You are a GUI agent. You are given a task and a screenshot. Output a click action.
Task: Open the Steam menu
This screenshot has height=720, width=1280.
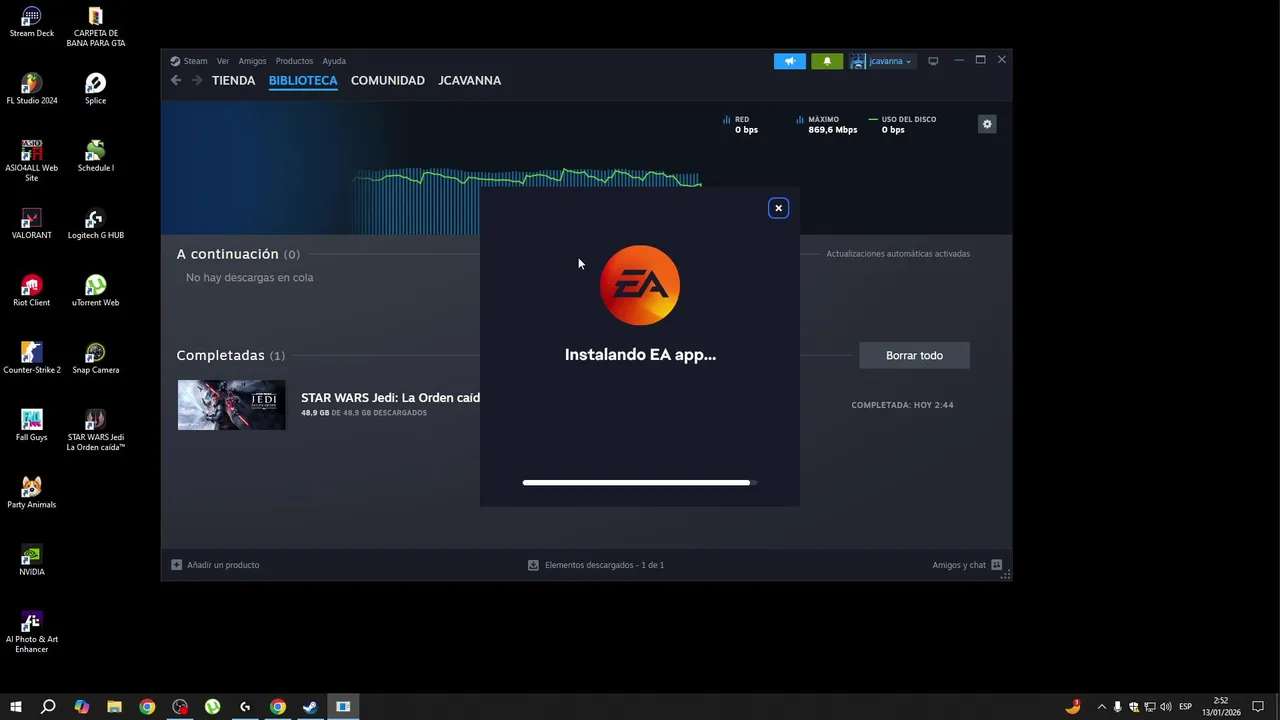tap(189, 61)
